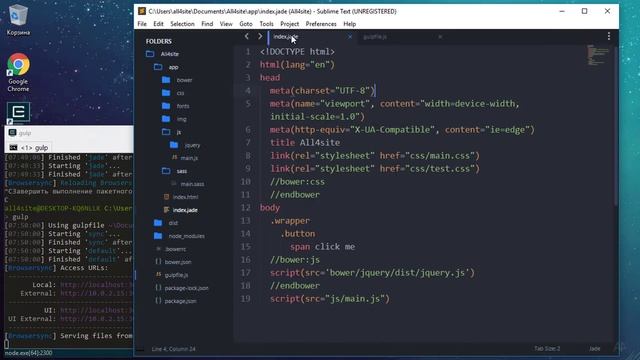Screen dimensions: 640x360
Task: Close the index.jade tab
Action: coord(350,37)
